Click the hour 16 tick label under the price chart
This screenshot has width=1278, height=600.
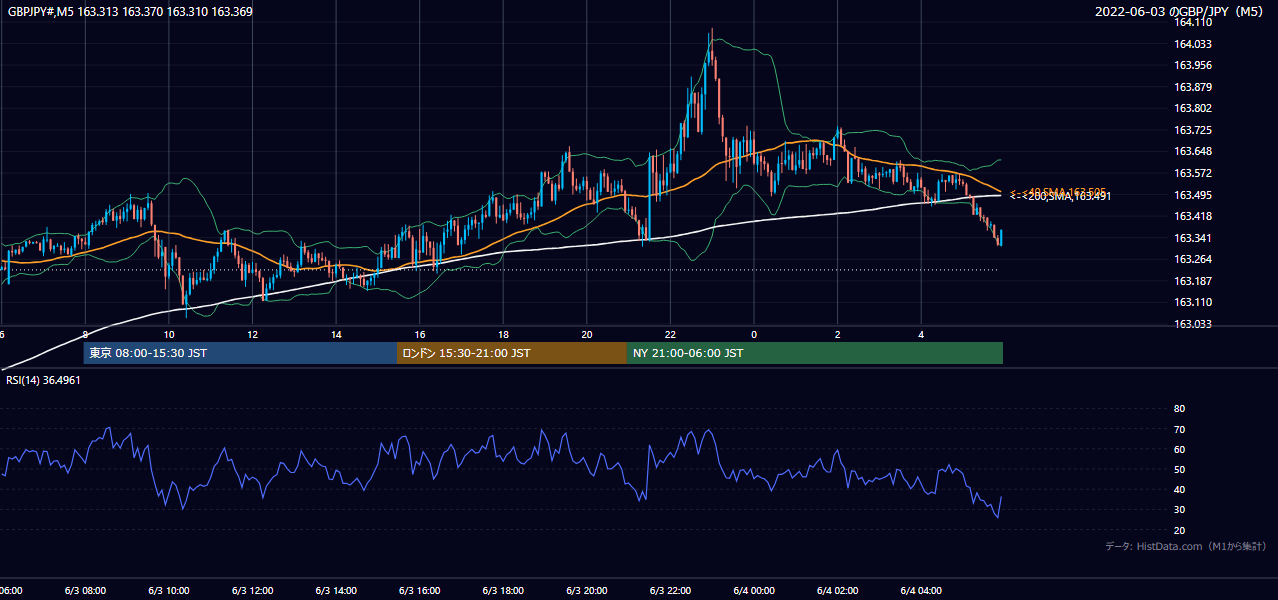[420, 334]
